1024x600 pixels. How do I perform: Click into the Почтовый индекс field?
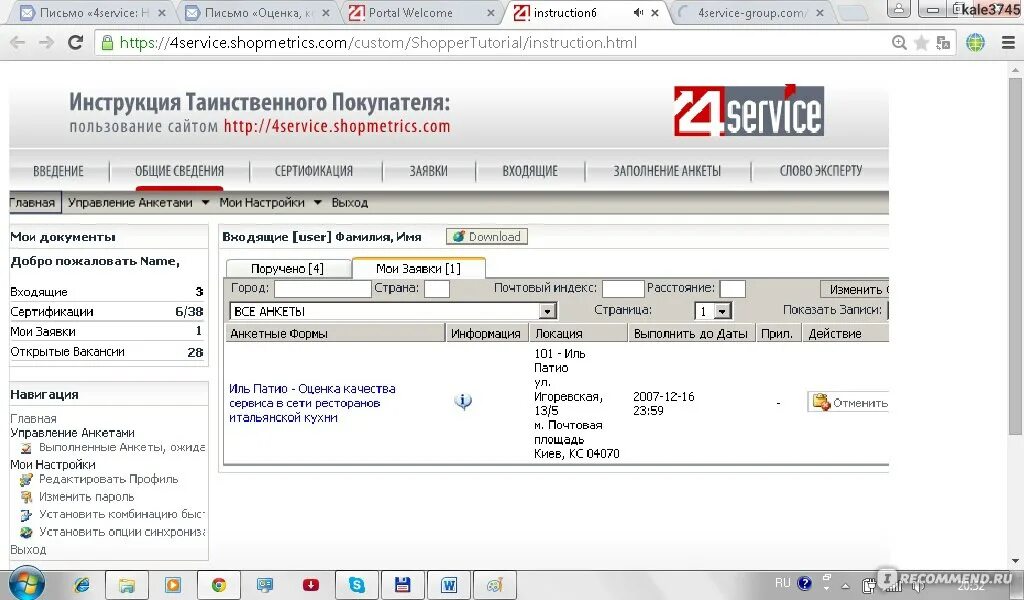pyautogui.click(x=623, y=289)
